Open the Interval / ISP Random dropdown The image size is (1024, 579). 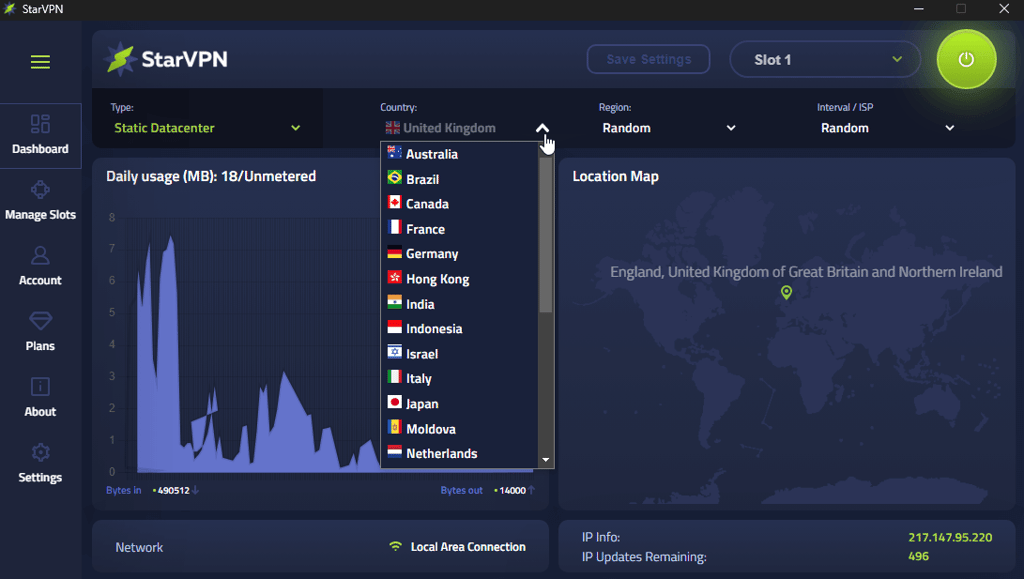[888, 128]
